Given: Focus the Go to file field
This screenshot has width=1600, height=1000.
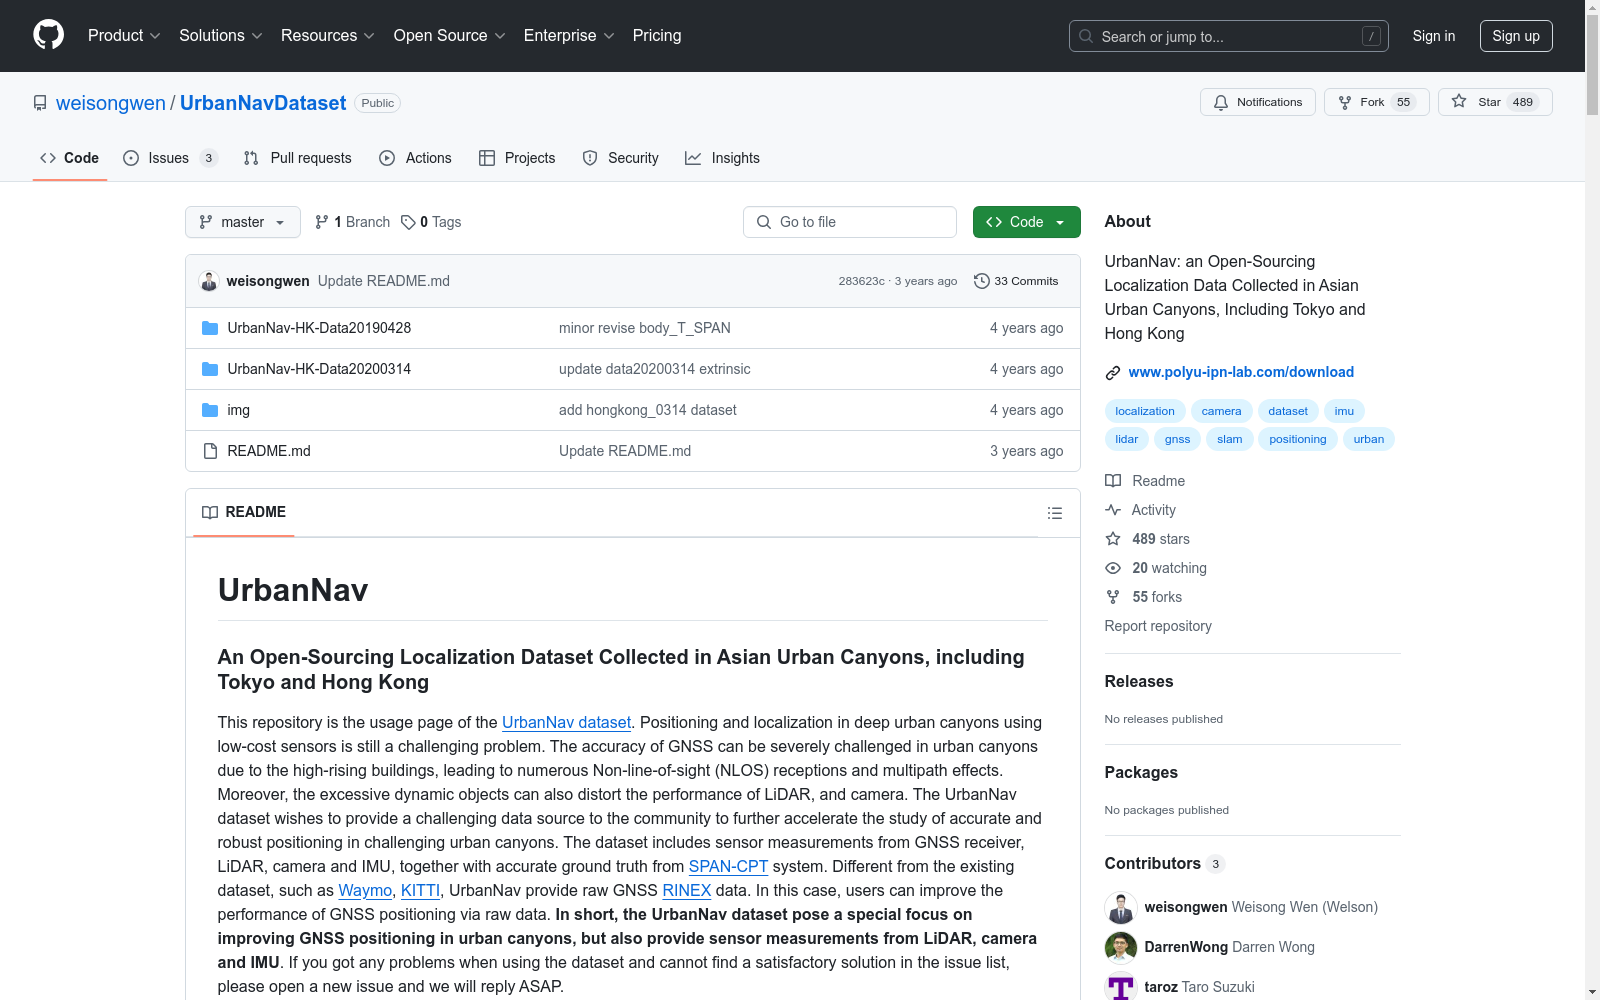Looking at the screenshot, I should [x=850, y=222].
